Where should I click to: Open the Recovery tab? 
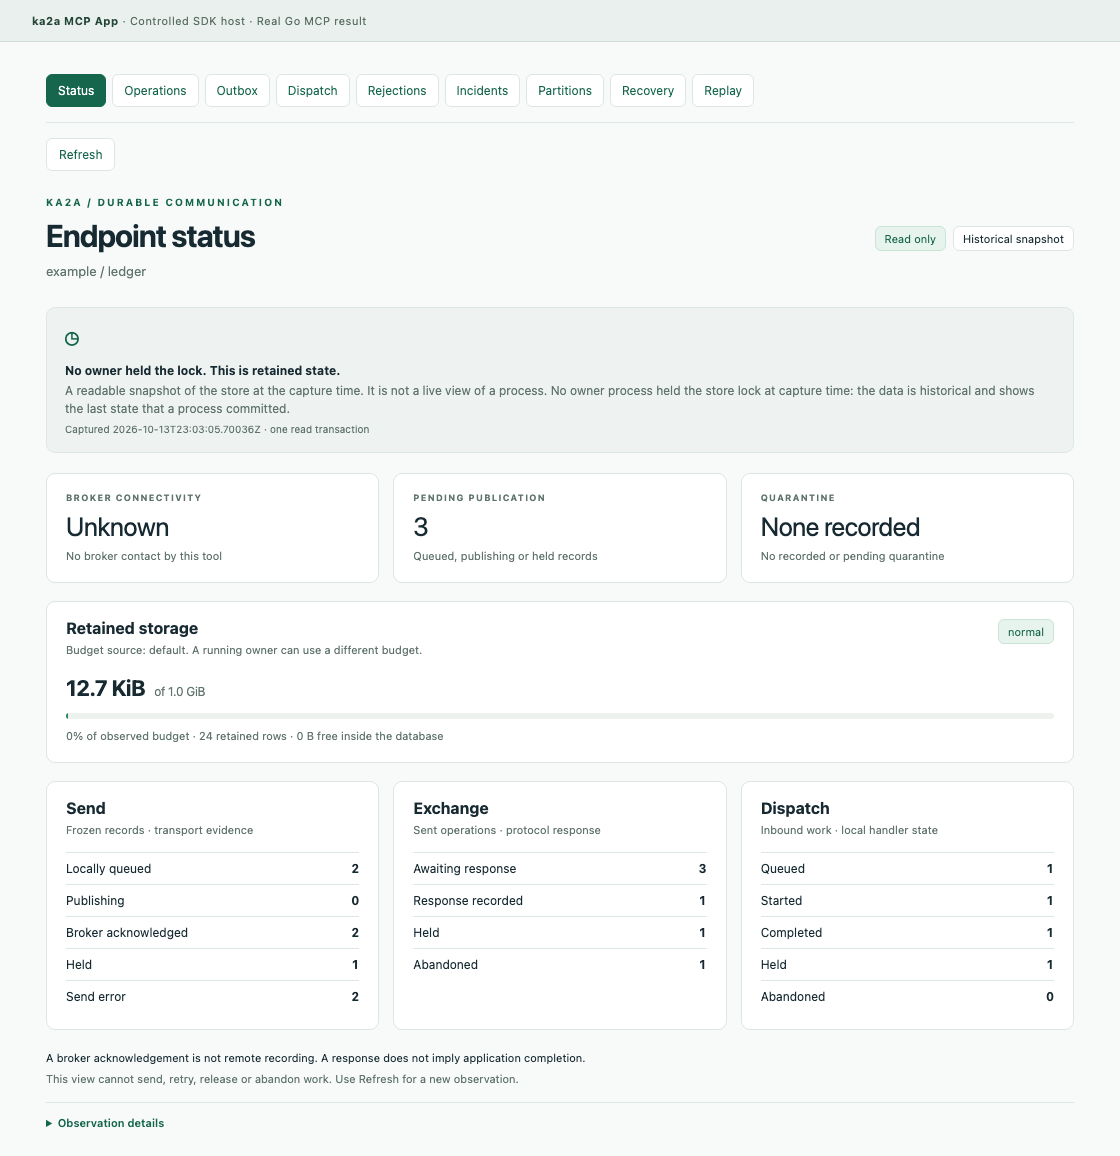648,91
